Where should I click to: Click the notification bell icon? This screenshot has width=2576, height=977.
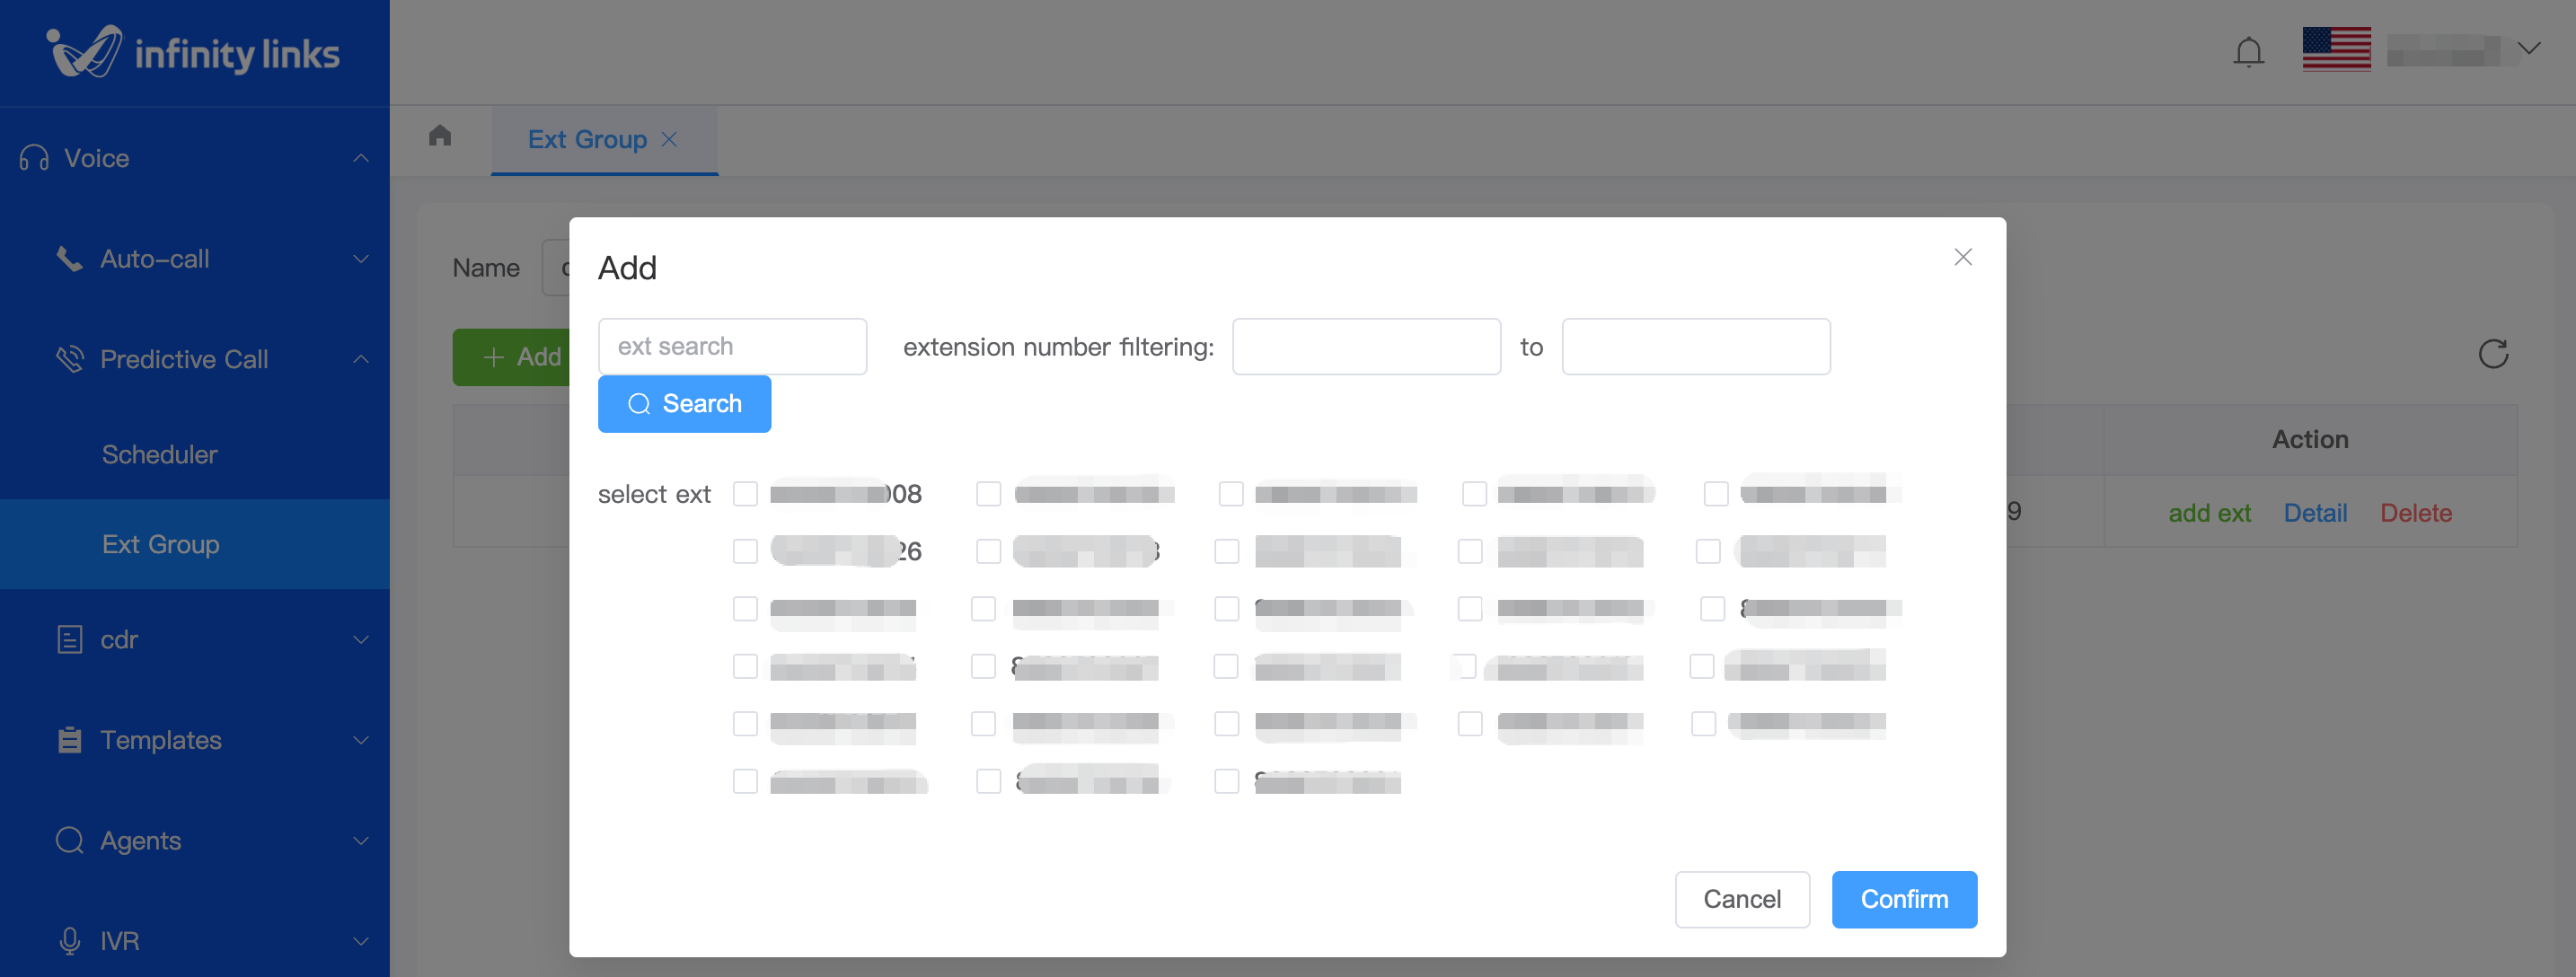pyautogui.click(x=2248, y=51)
